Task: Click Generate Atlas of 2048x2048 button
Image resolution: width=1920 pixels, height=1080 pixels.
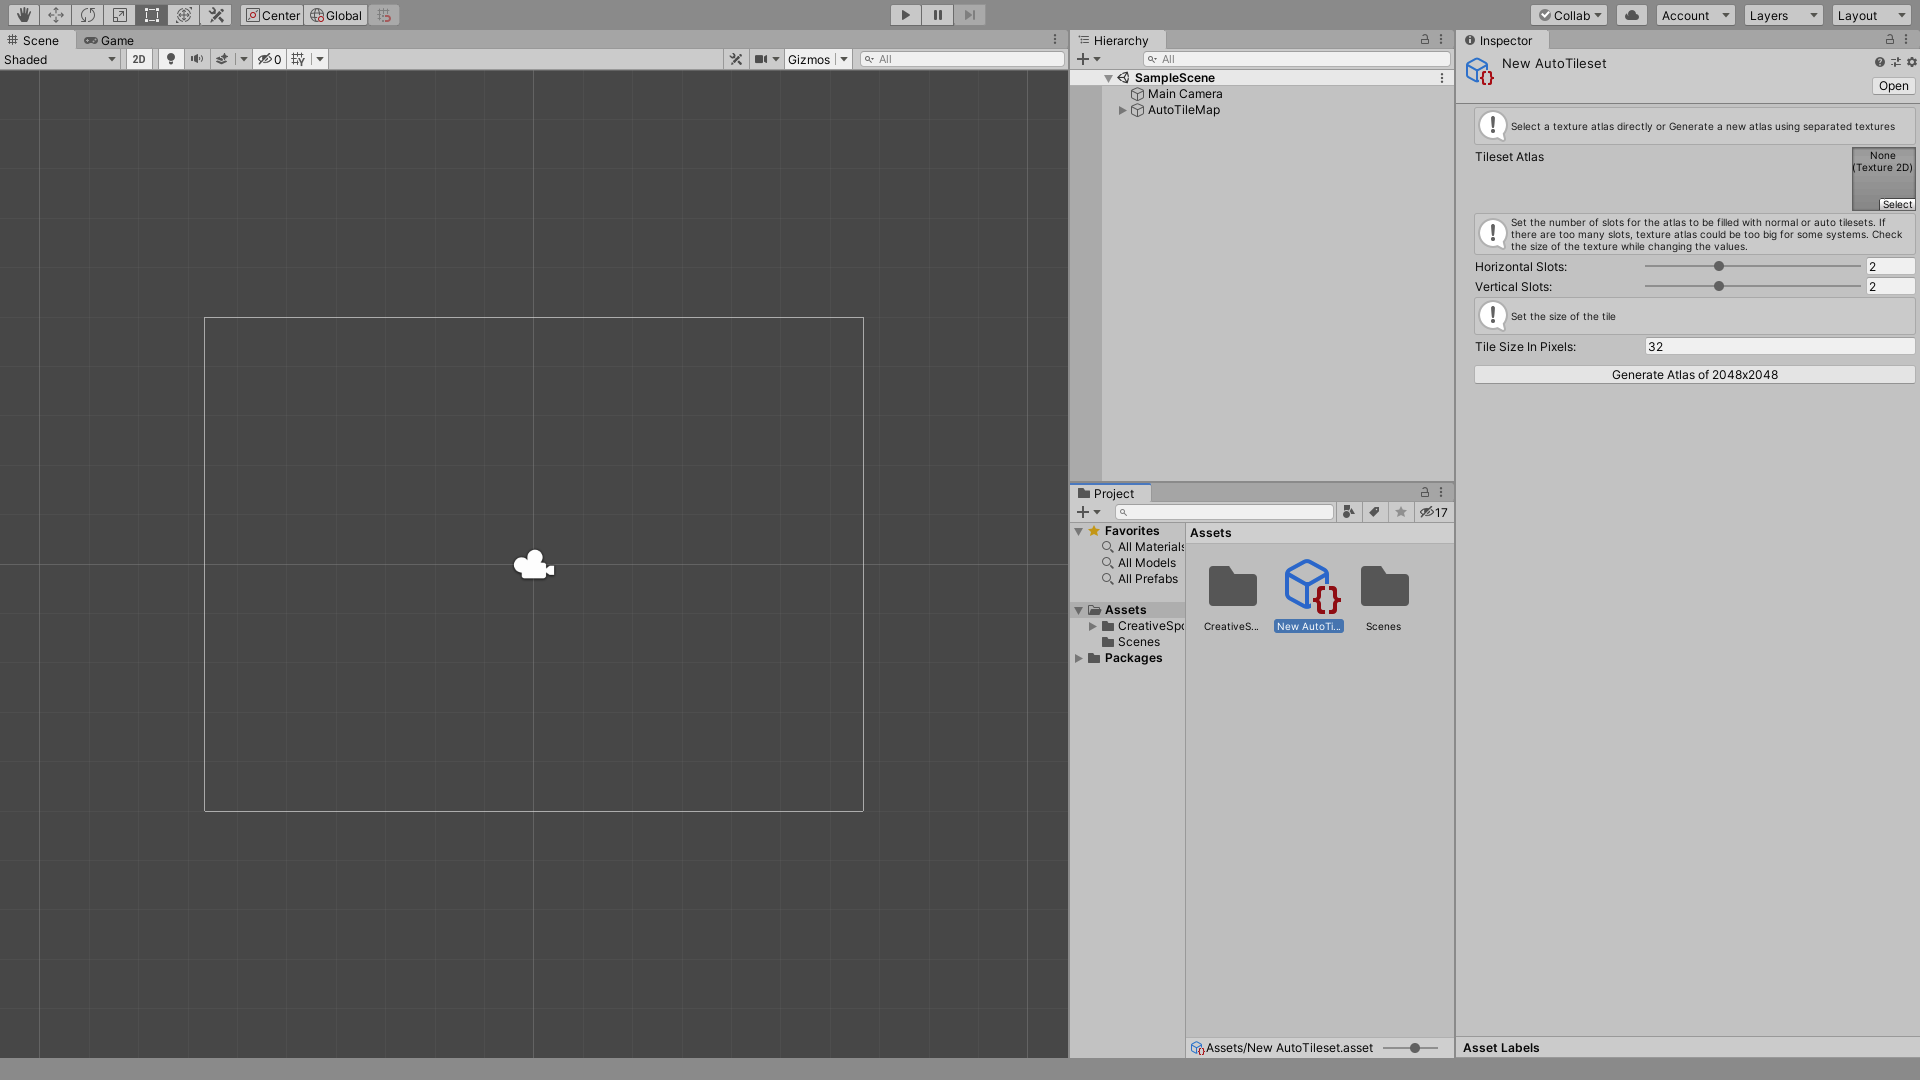Action: coord(1695,375)
